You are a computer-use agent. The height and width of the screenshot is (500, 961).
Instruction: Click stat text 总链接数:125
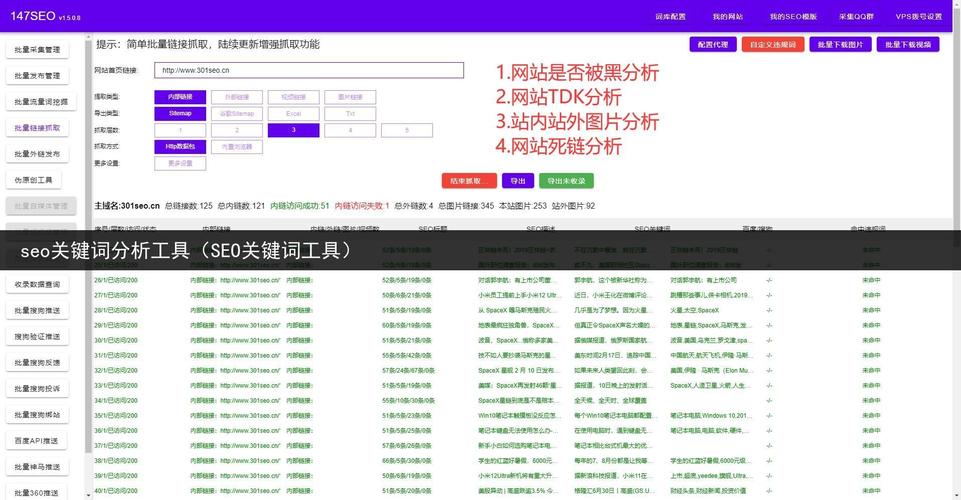click(x=189, y=206)
